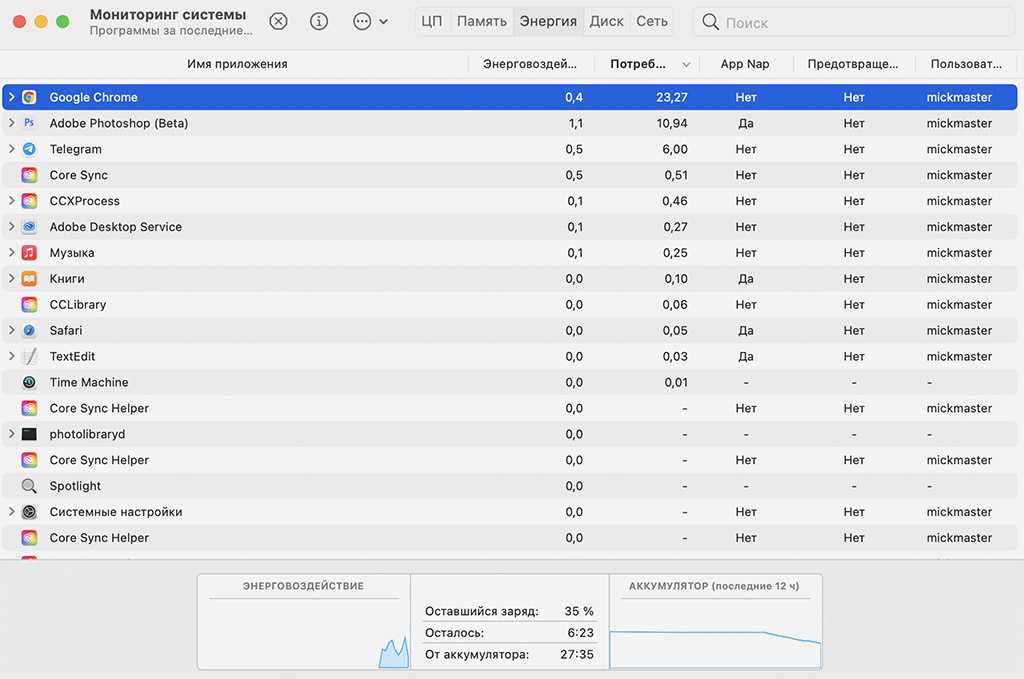This screenshot has width=1024, height=679.
Task: Expand the Telegram process disclosure arrow
Action: click(x=11, y=149)
